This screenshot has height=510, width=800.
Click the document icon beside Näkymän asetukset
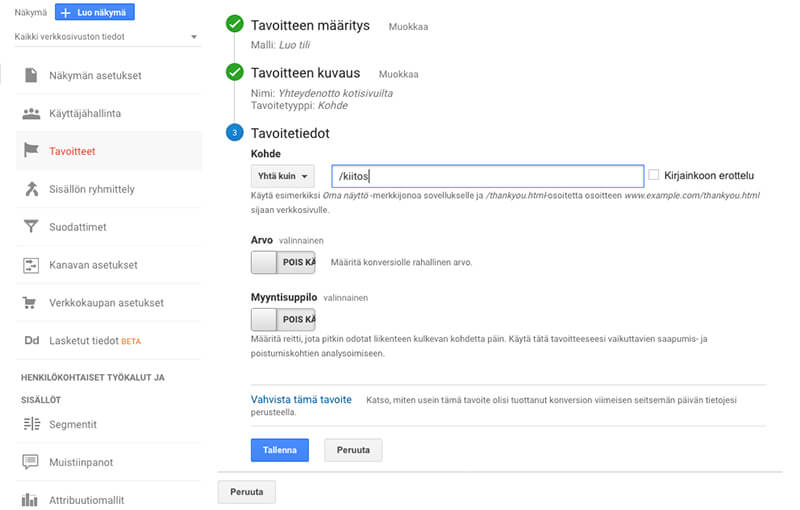click(31, 76)
